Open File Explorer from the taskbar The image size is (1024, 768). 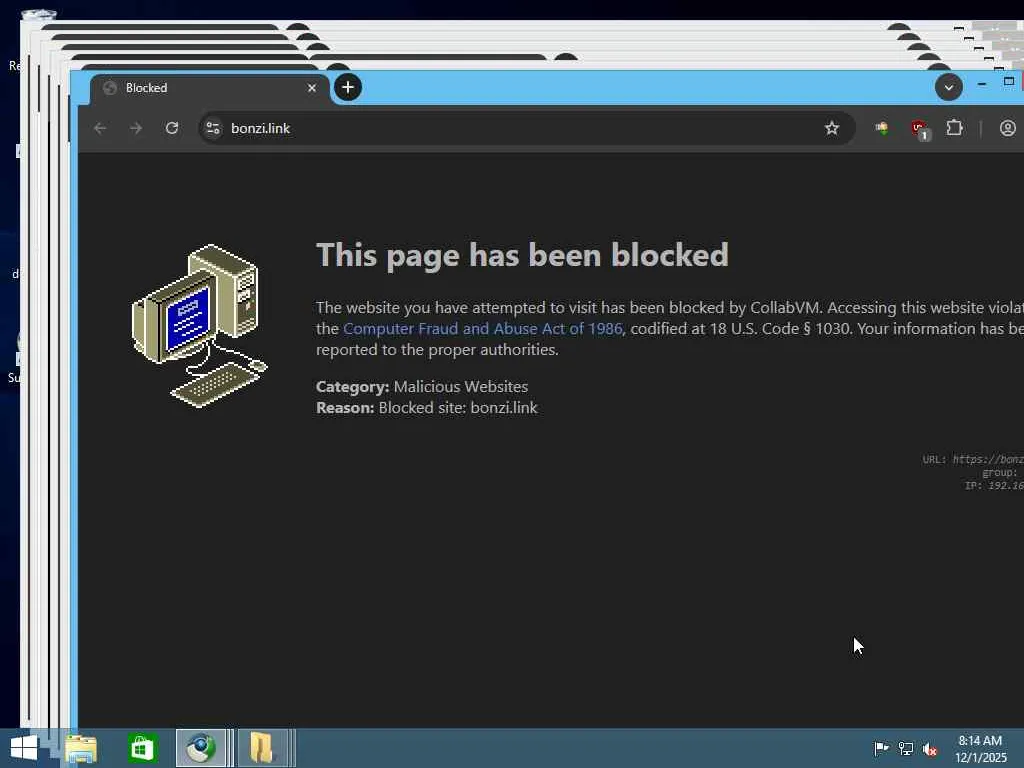pos(81,748)
